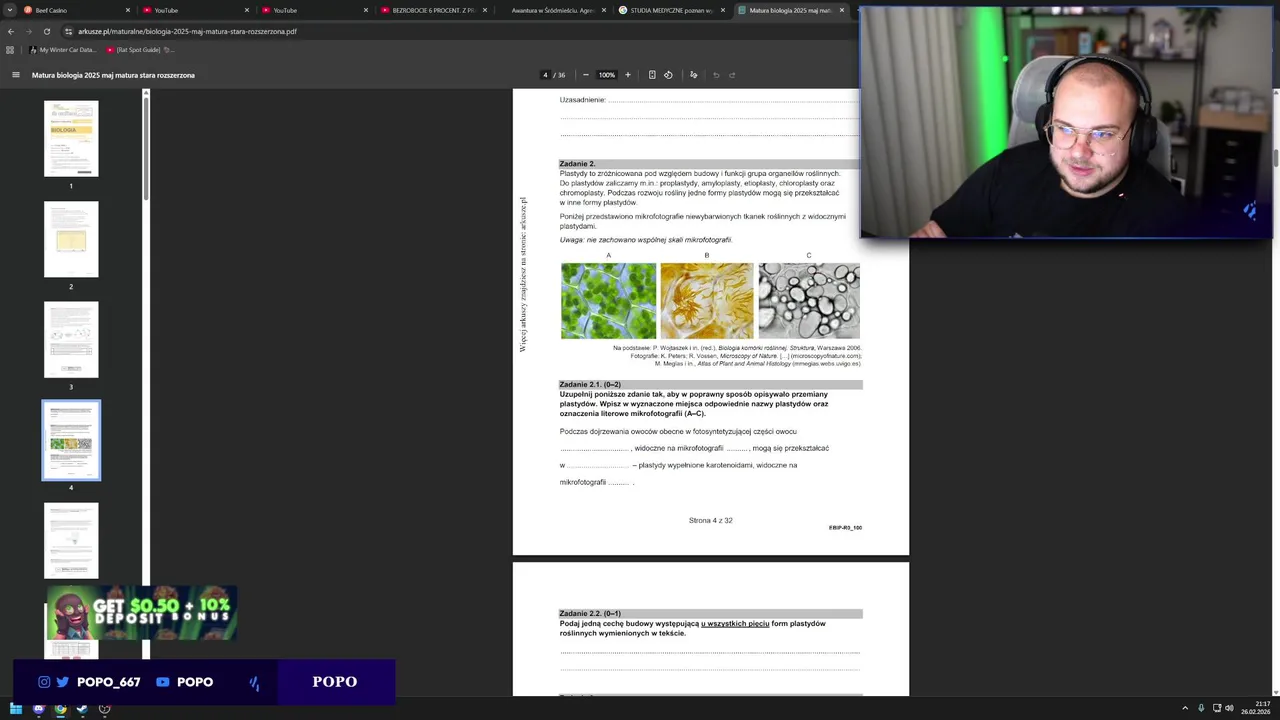The image size is (1280, 720).
Task: Select page 3 thumbnail
Action: 71,340
